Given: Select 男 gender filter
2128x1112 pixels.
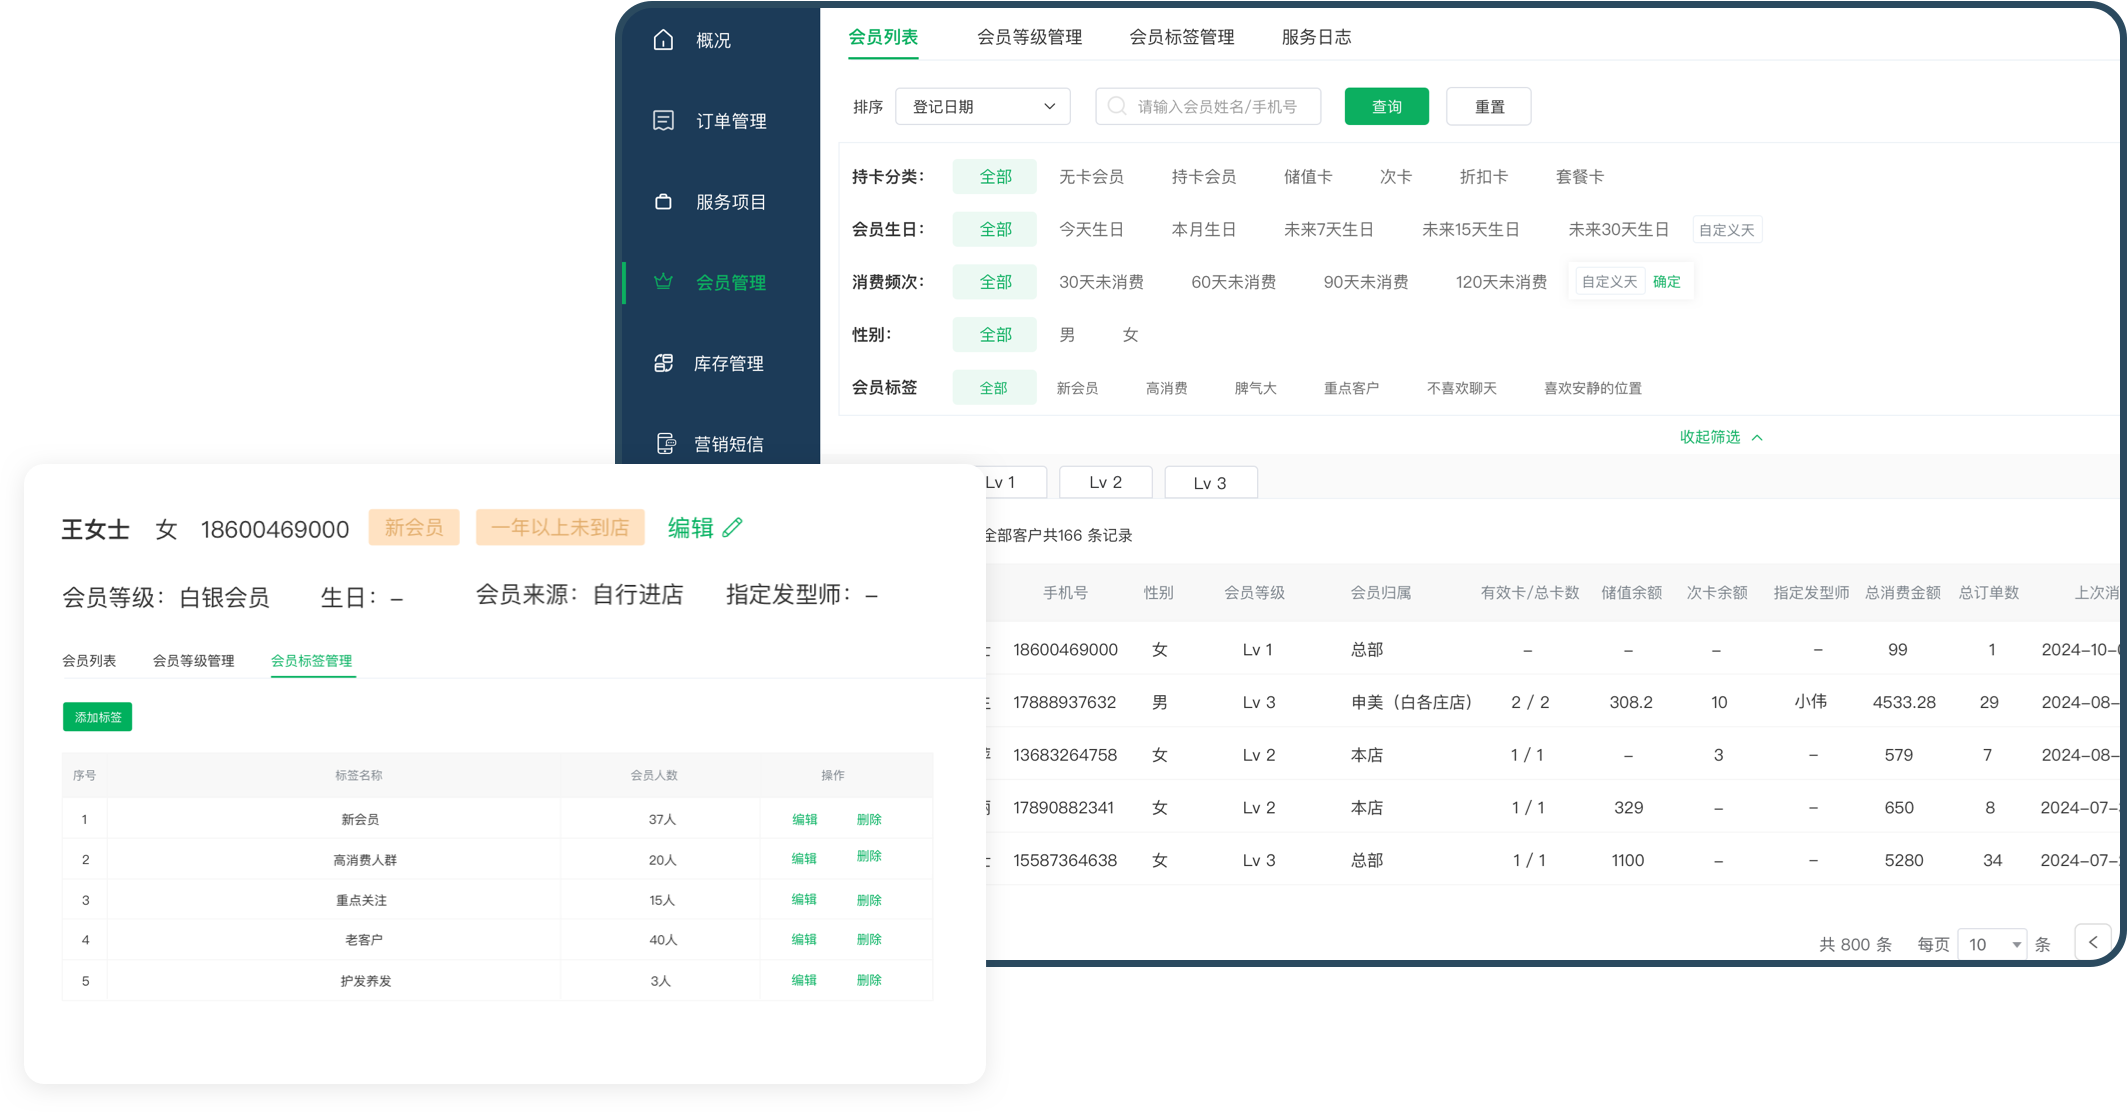Looking at the screenshot, I should [x=1067, y=335].
